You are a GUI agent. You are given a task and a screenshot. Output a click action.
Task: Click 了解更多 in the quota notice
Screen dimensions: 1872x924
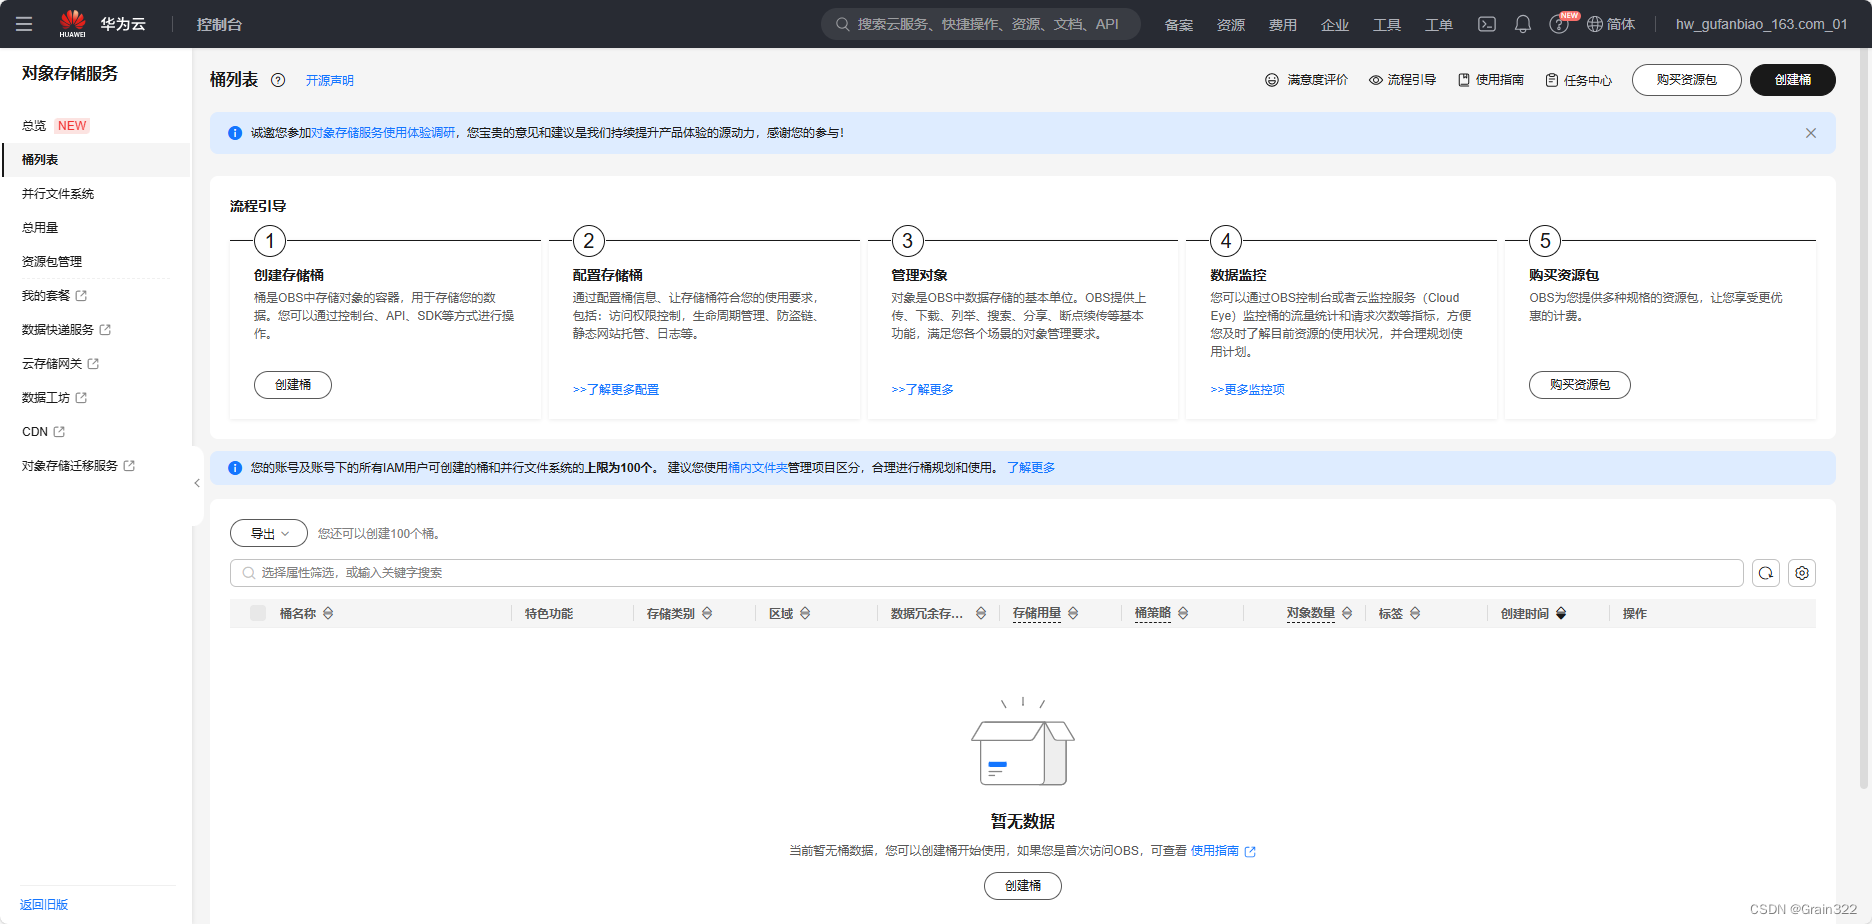[1031, 468]
